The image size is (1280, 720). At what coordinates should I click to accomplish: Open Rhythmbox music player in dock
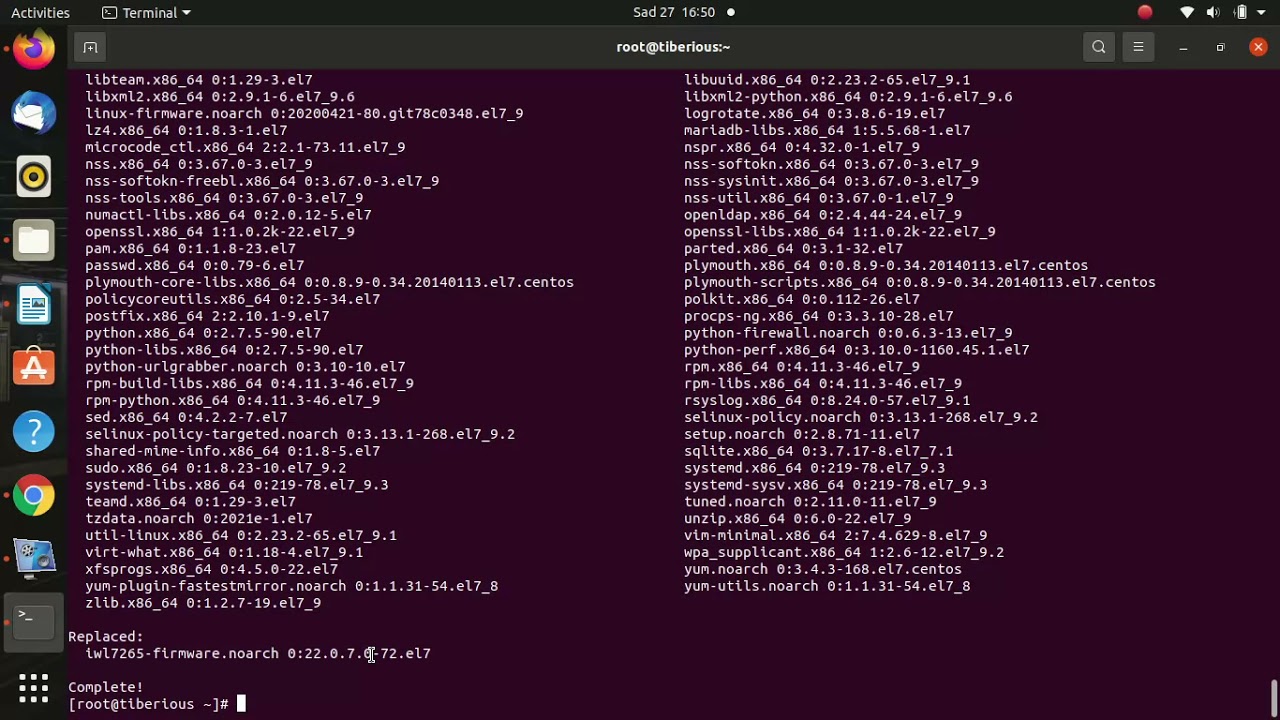pos(33,177)
